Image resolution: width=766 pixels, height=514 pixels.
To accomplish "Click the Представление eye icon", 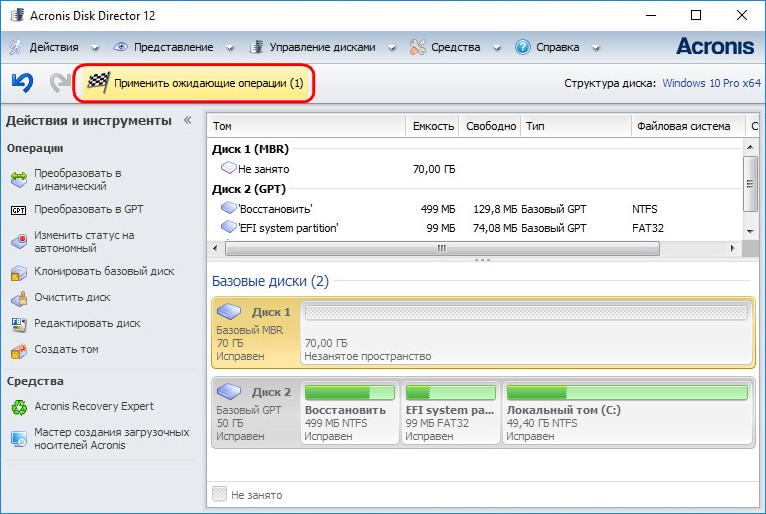I will pyautogui.click(x=120, y=46).
